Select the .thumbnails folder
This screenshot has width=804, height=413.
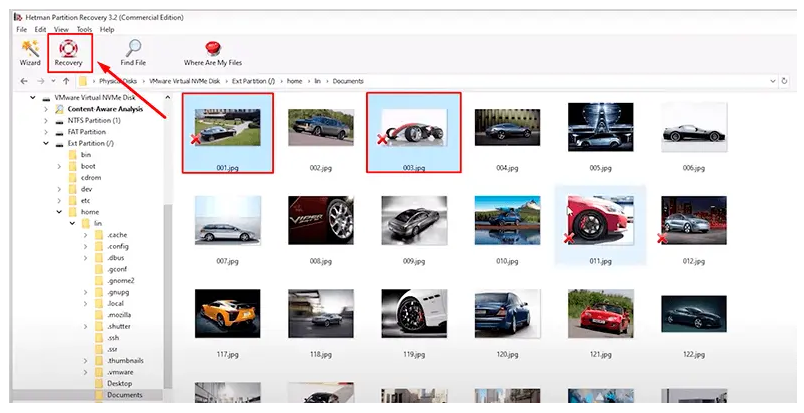tap(125, 361)
